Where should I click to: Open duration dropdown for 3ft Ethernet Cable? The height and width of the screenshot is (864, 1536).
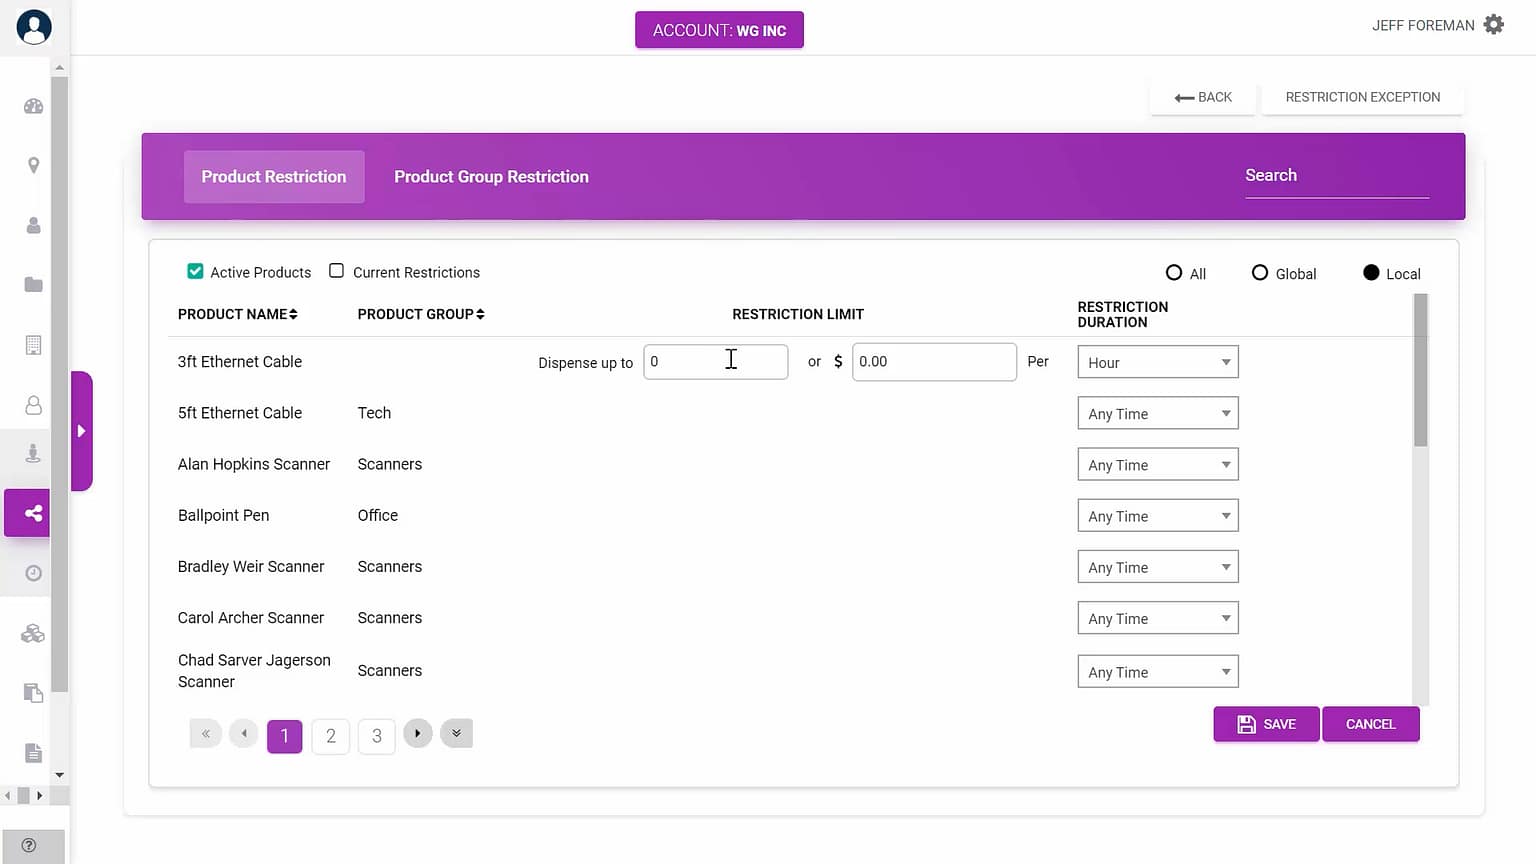[1157, 362]
